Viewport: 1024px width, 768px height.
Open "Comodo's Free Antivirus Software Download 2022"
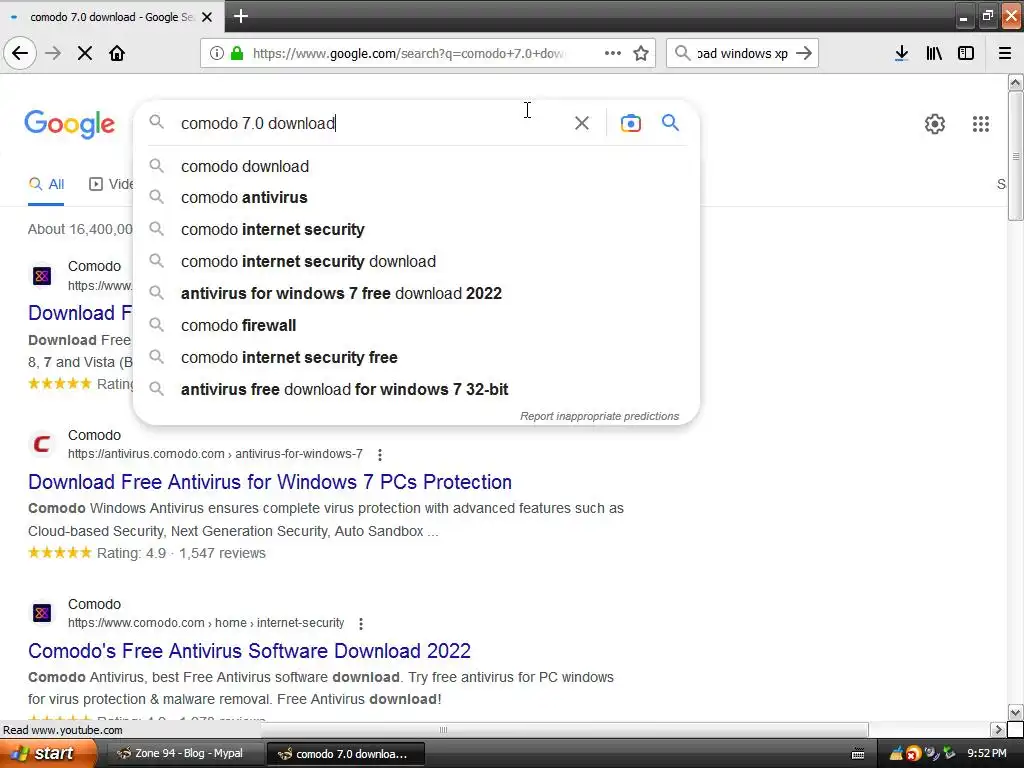[x=249, y=651]
